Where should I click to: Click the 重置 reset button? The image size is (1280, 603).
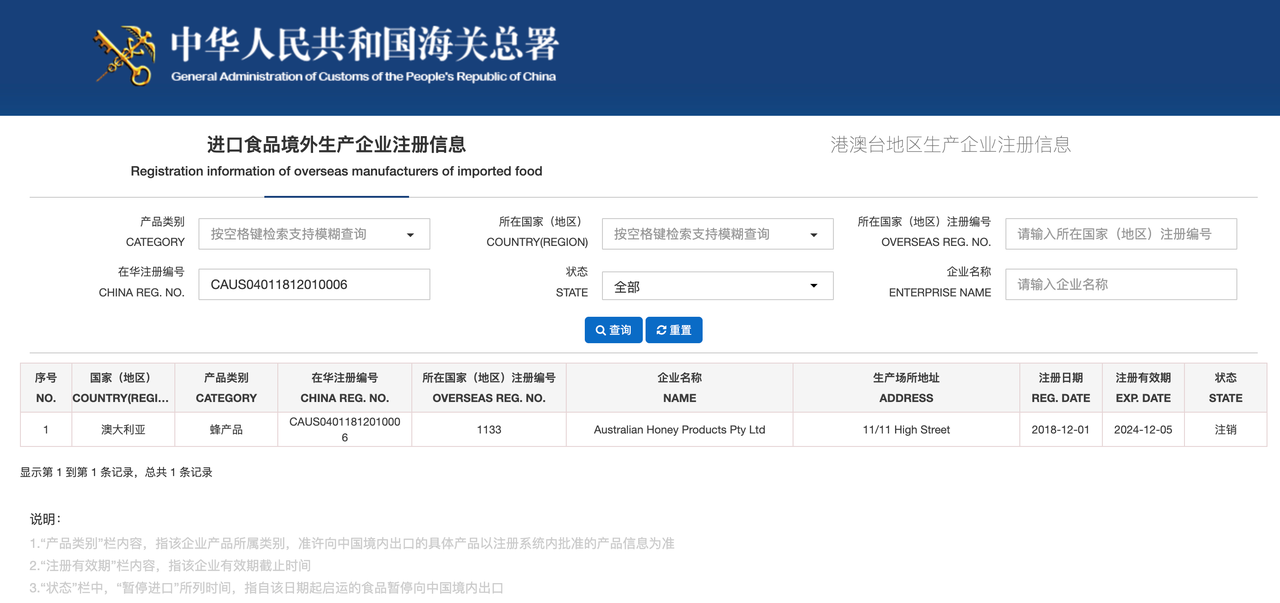point(674,330)
